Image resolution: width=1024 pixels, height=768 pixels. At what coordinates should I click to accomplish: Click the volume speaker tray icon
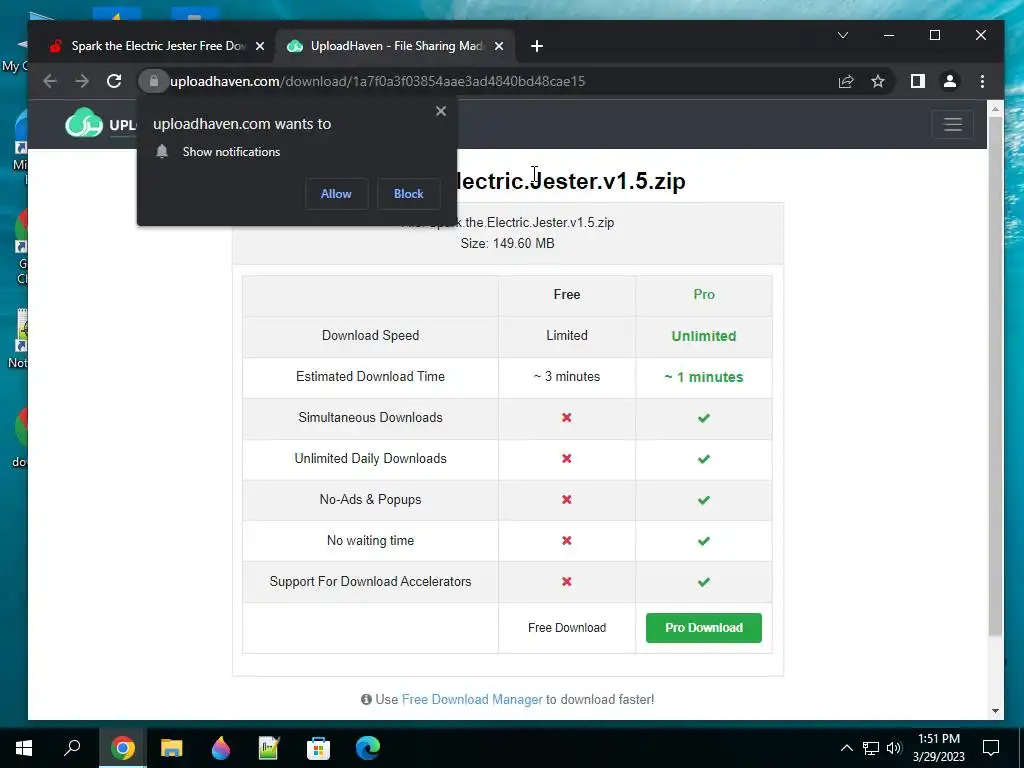click(894, 748)
